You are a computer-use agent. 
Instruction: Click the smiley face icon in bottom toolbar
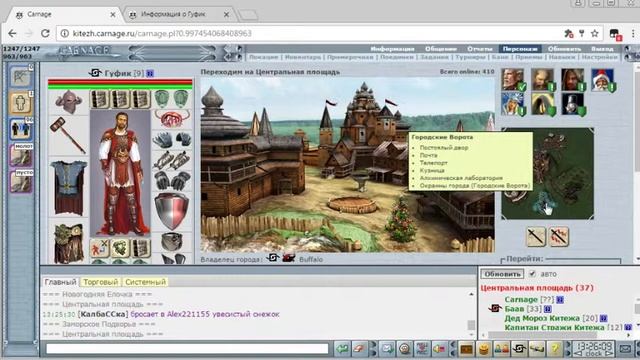coord(404,349)
